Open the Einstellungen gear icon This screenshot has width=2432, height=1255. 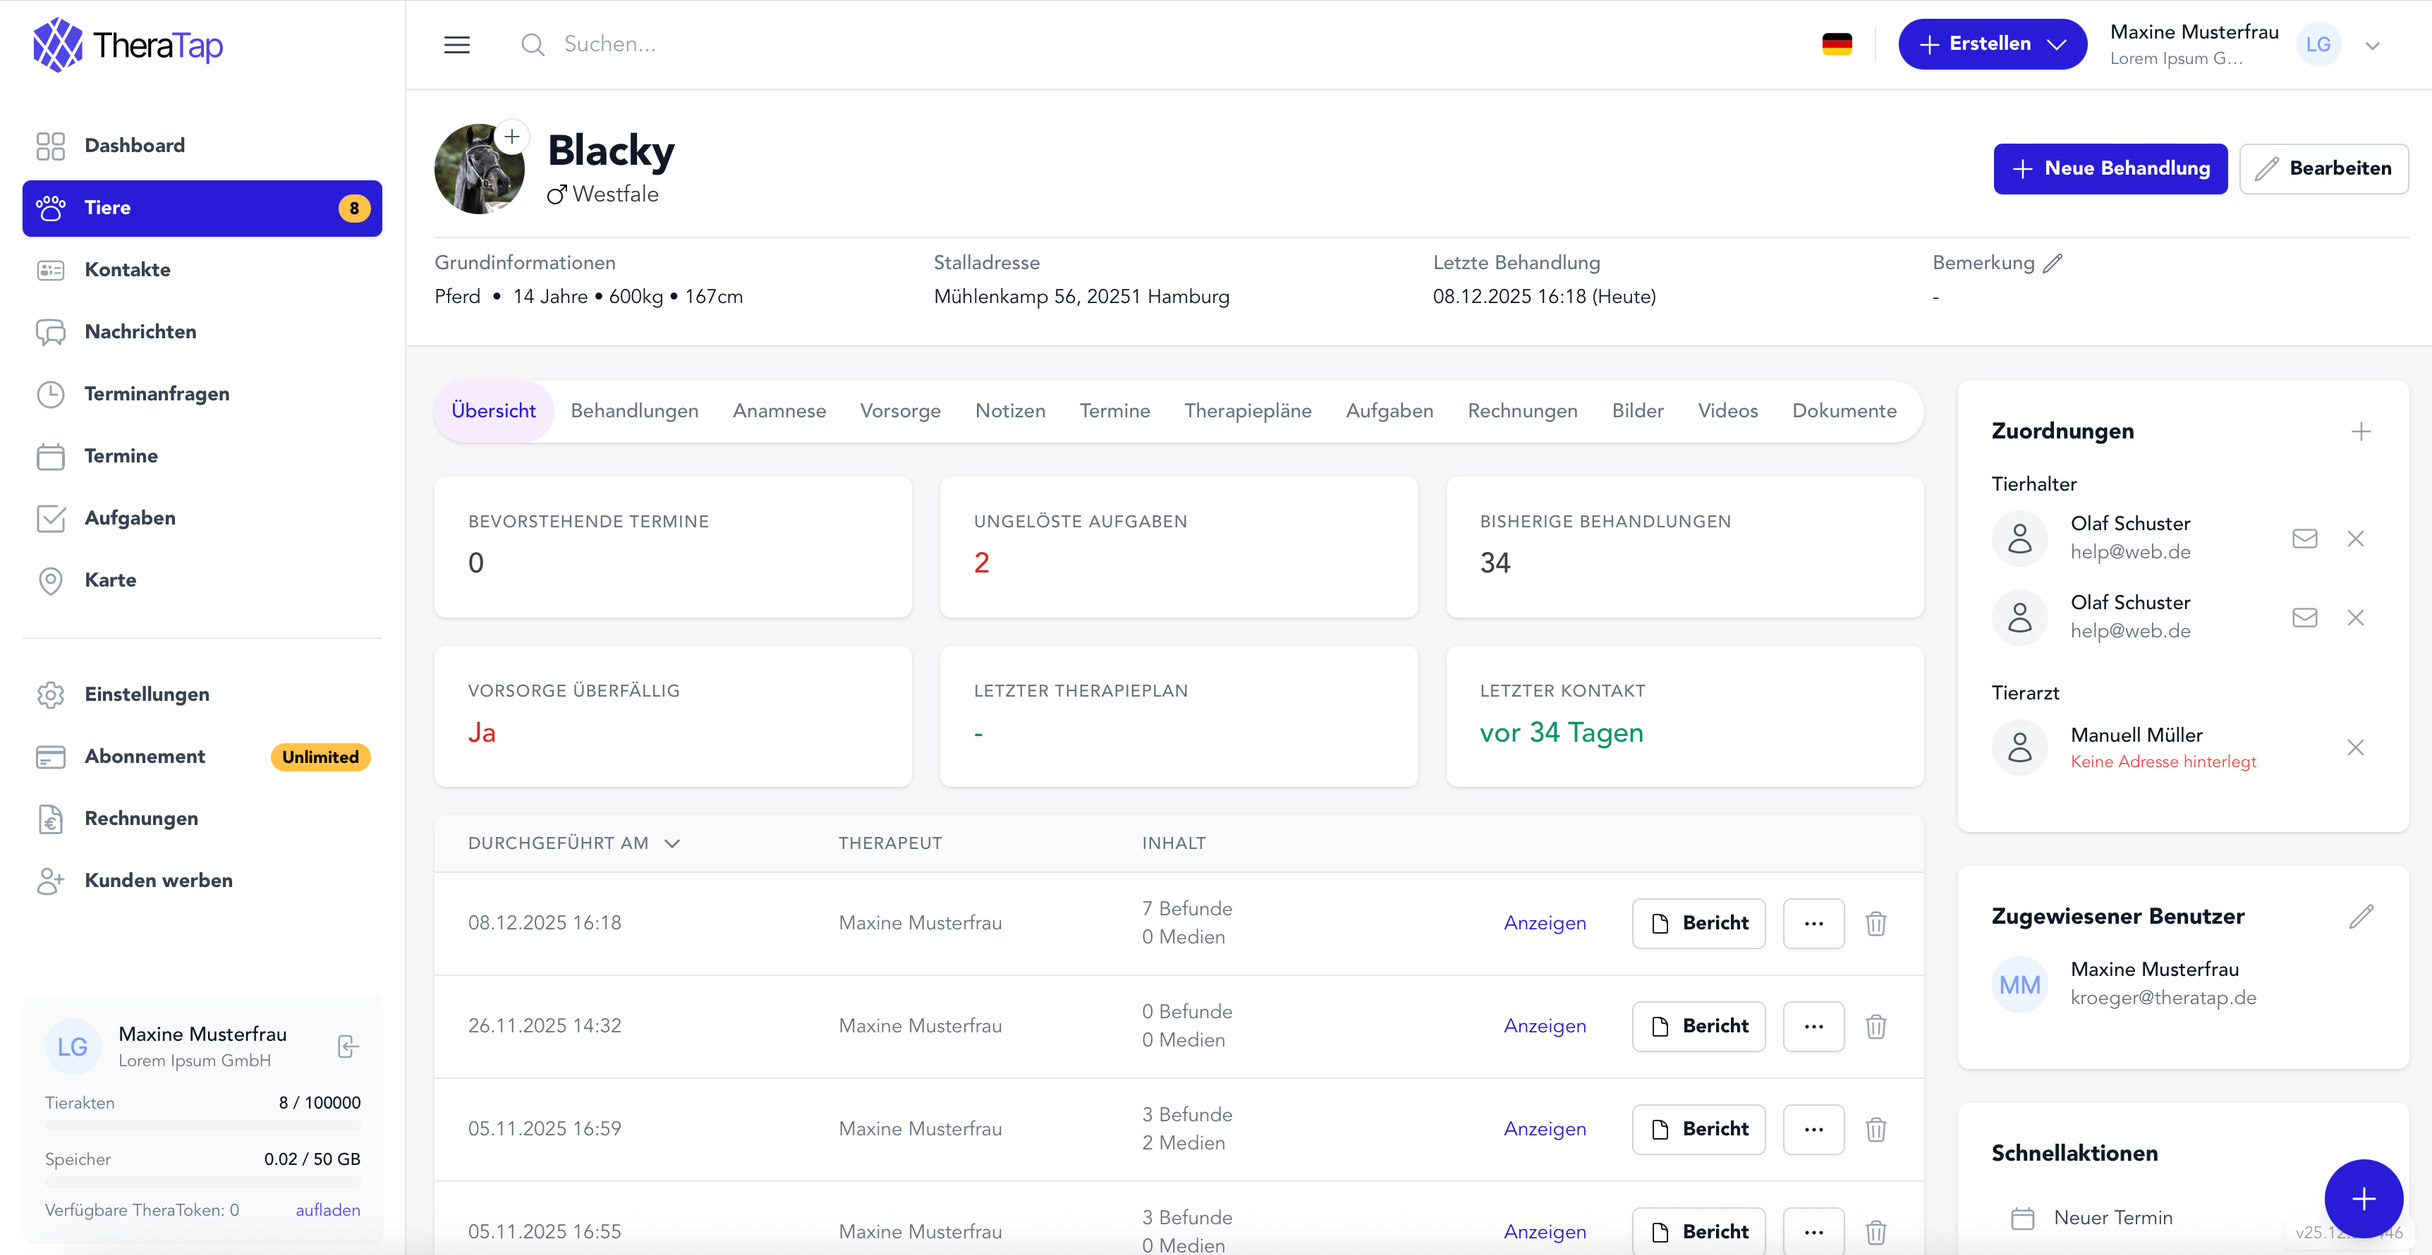click(x=51, y=694)
